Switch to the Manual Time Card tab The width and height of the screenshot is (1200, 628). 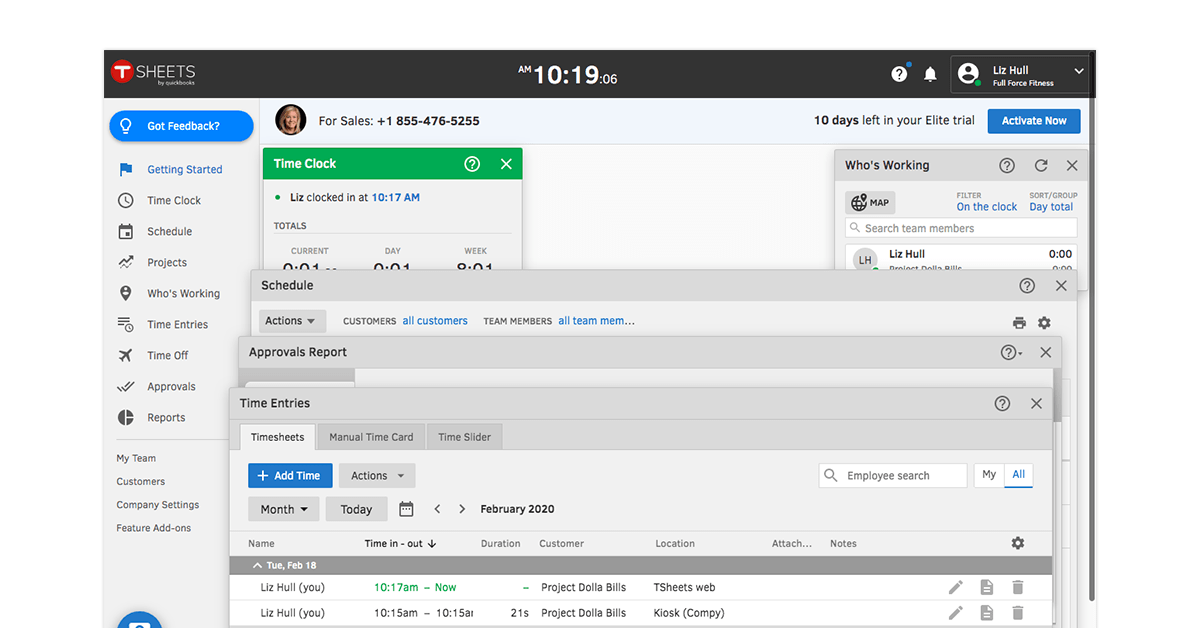pos(371,437)
